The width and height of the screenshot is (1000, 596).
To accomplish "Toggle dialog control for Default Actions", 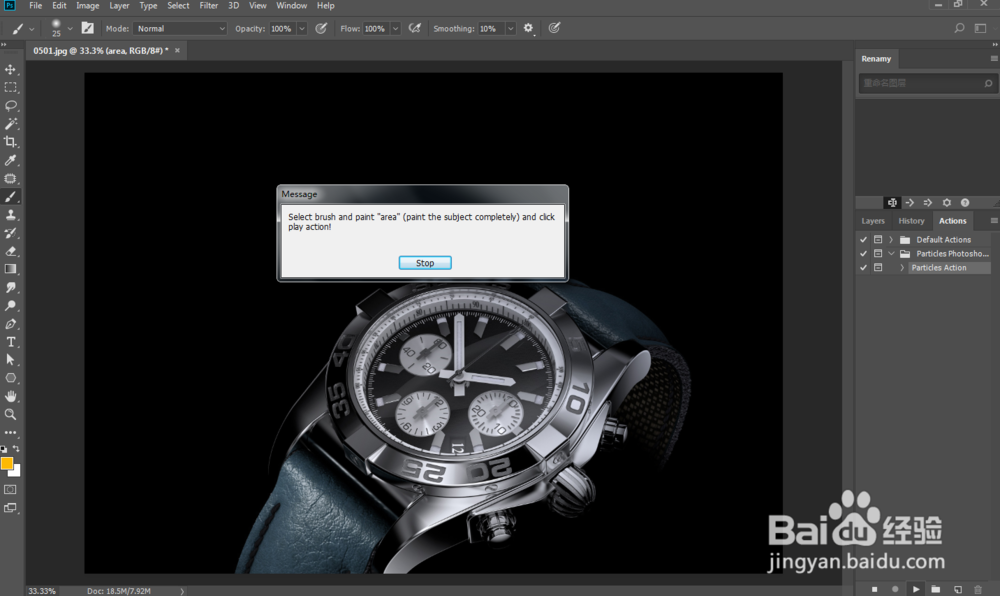I will pyautogui.click(x=878, y=240).
